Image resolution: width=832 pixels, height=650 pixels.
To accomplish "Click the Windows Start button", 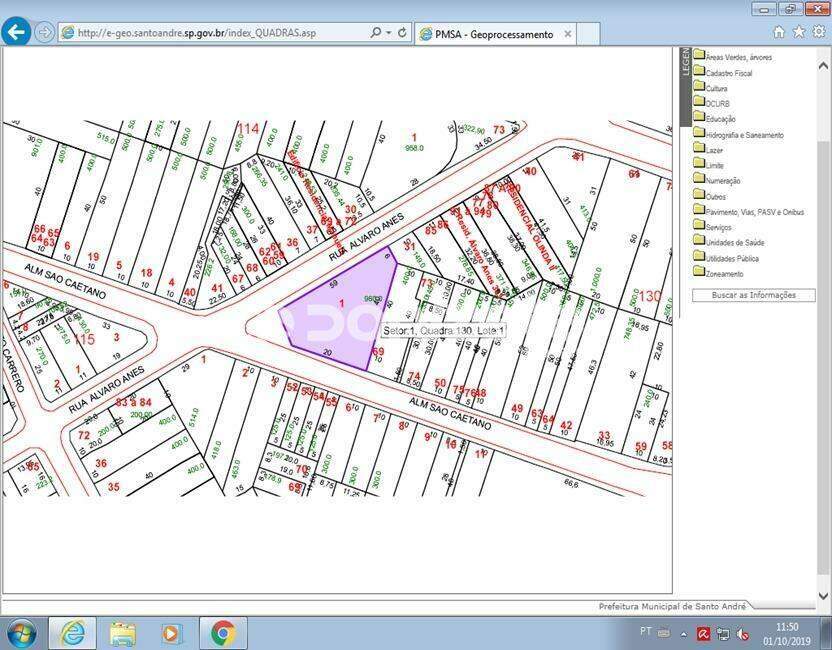I will tap(21, 633).
